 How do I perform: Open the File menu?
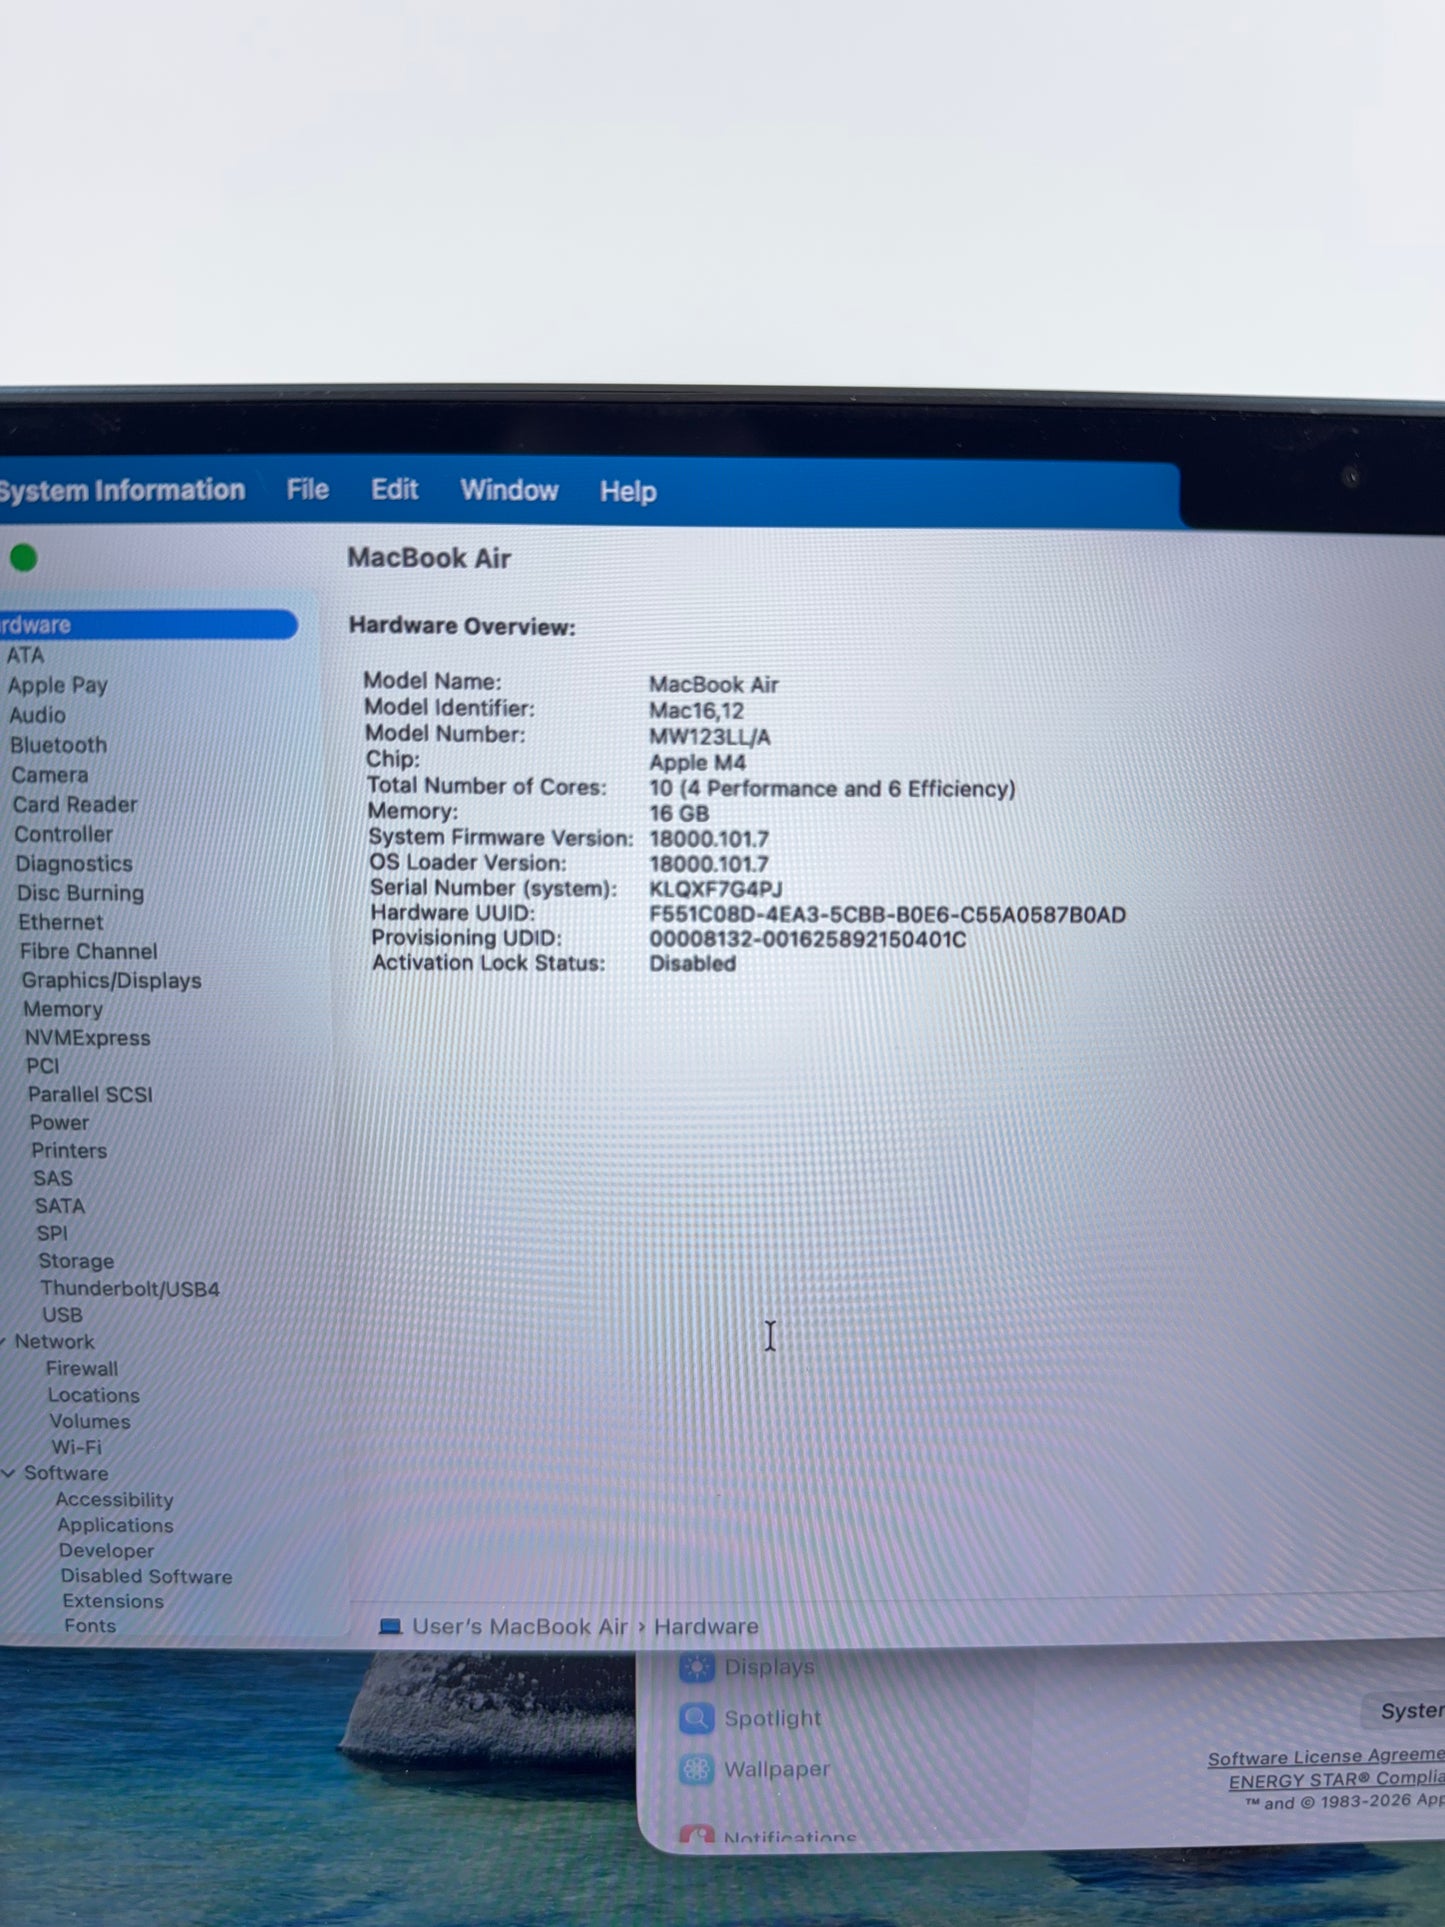(307, 489)
